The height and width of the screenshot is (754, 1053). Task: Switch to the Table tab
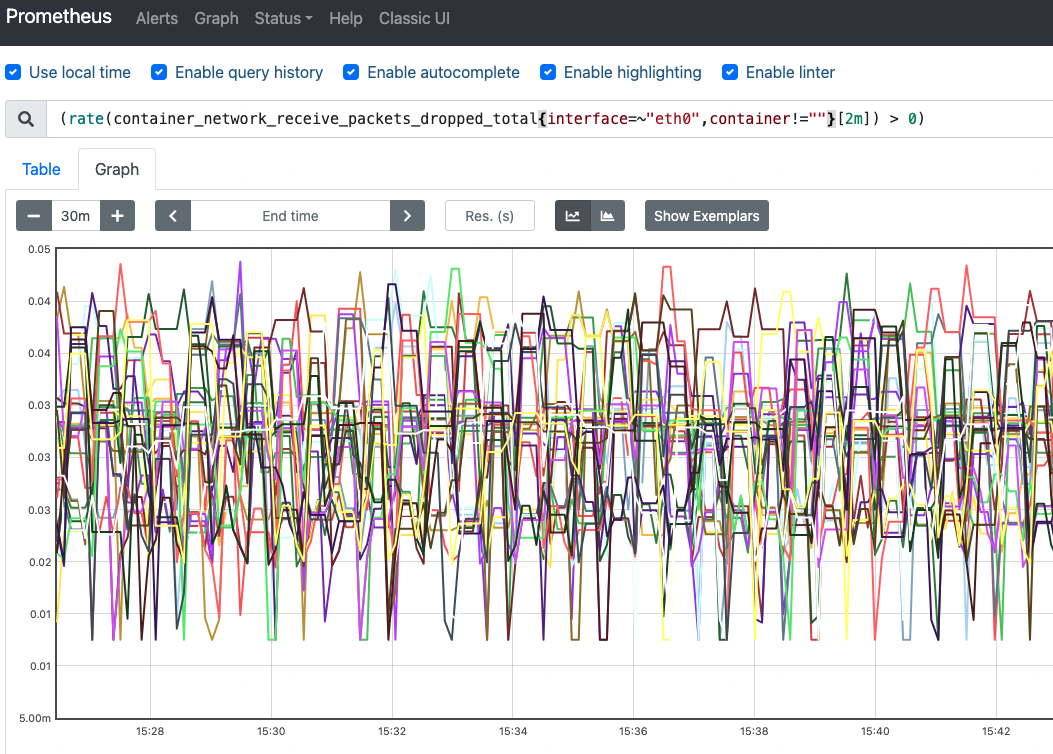(x=41, y=169)
